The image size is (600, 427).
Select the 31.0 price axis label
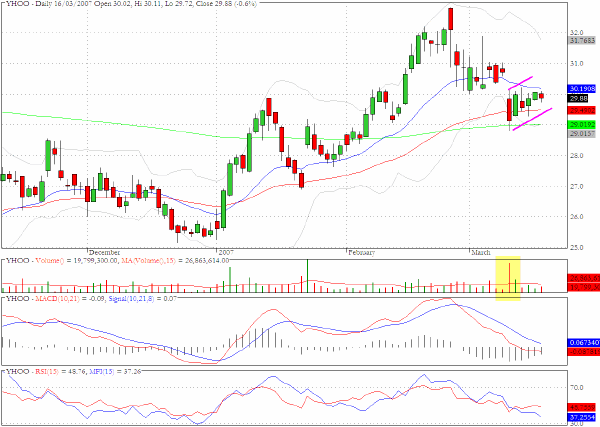pos(577,64)
